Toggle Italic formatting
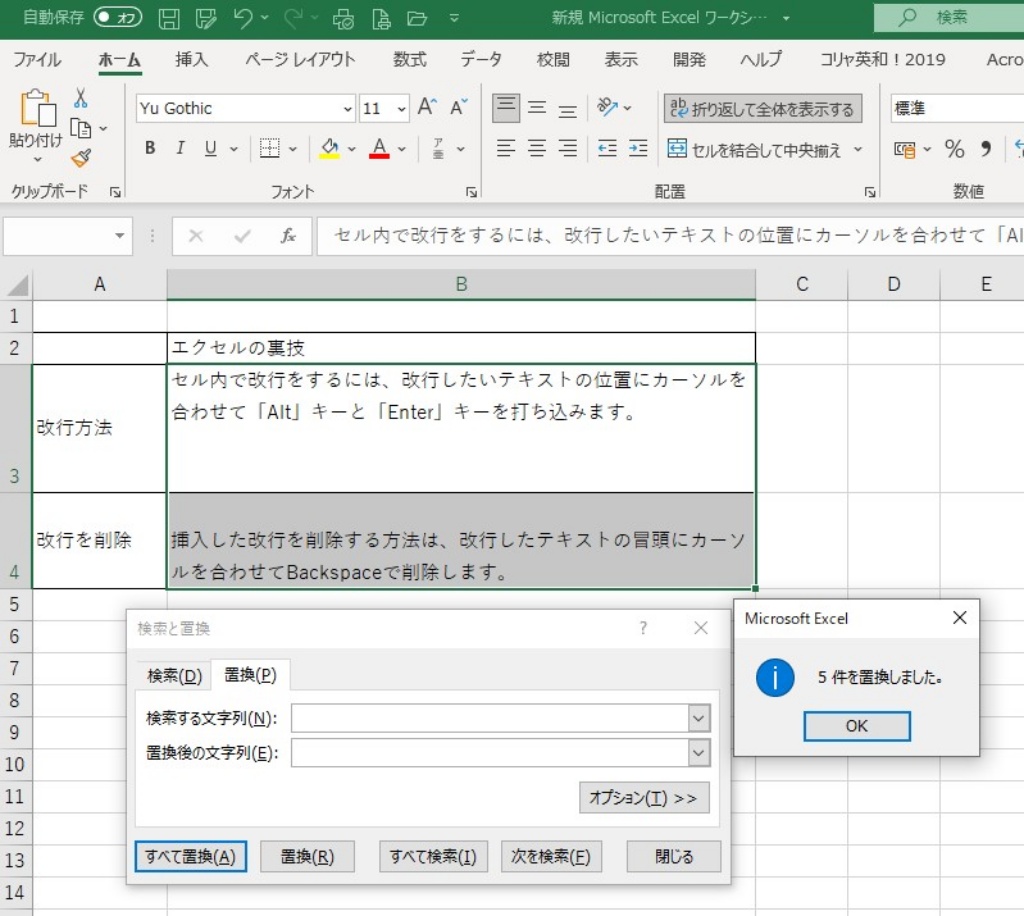The width and height of the screenshot is (1024, 916). [180, 148]
